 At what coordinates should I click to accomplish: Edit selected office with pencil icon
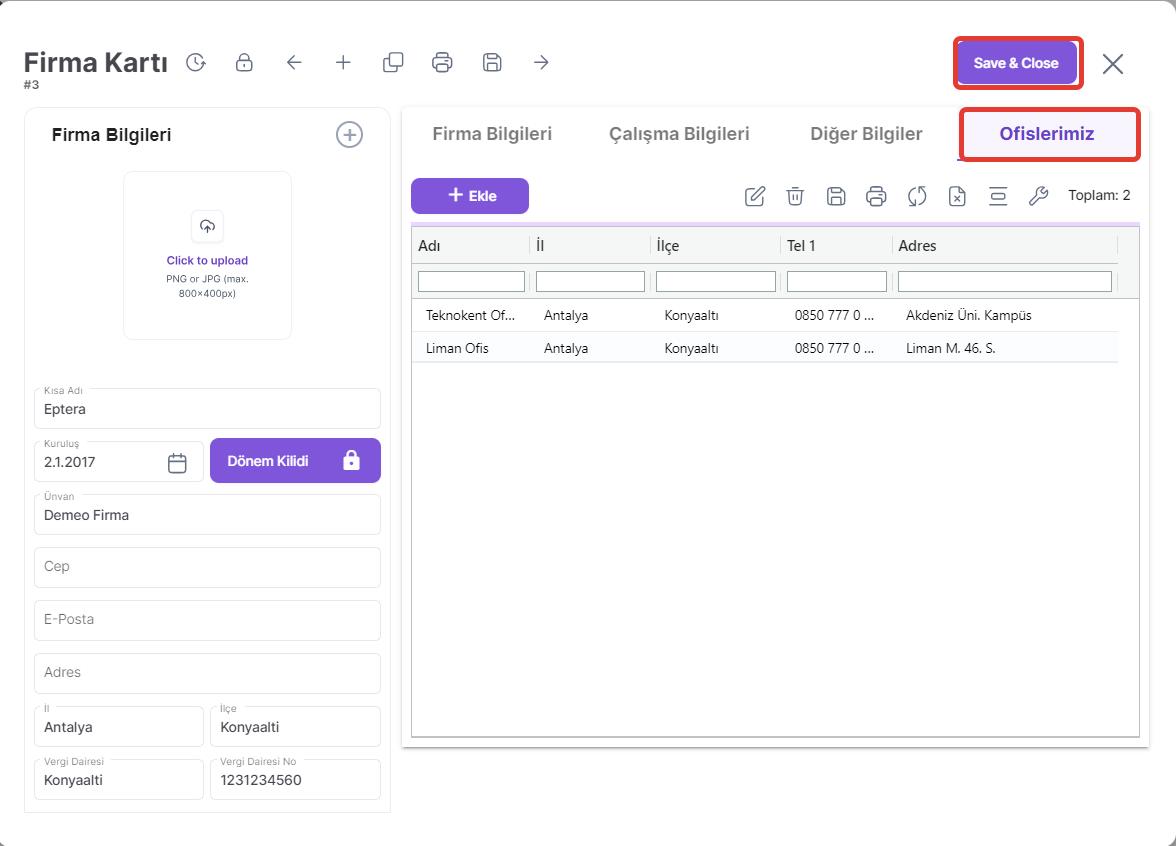755,196
